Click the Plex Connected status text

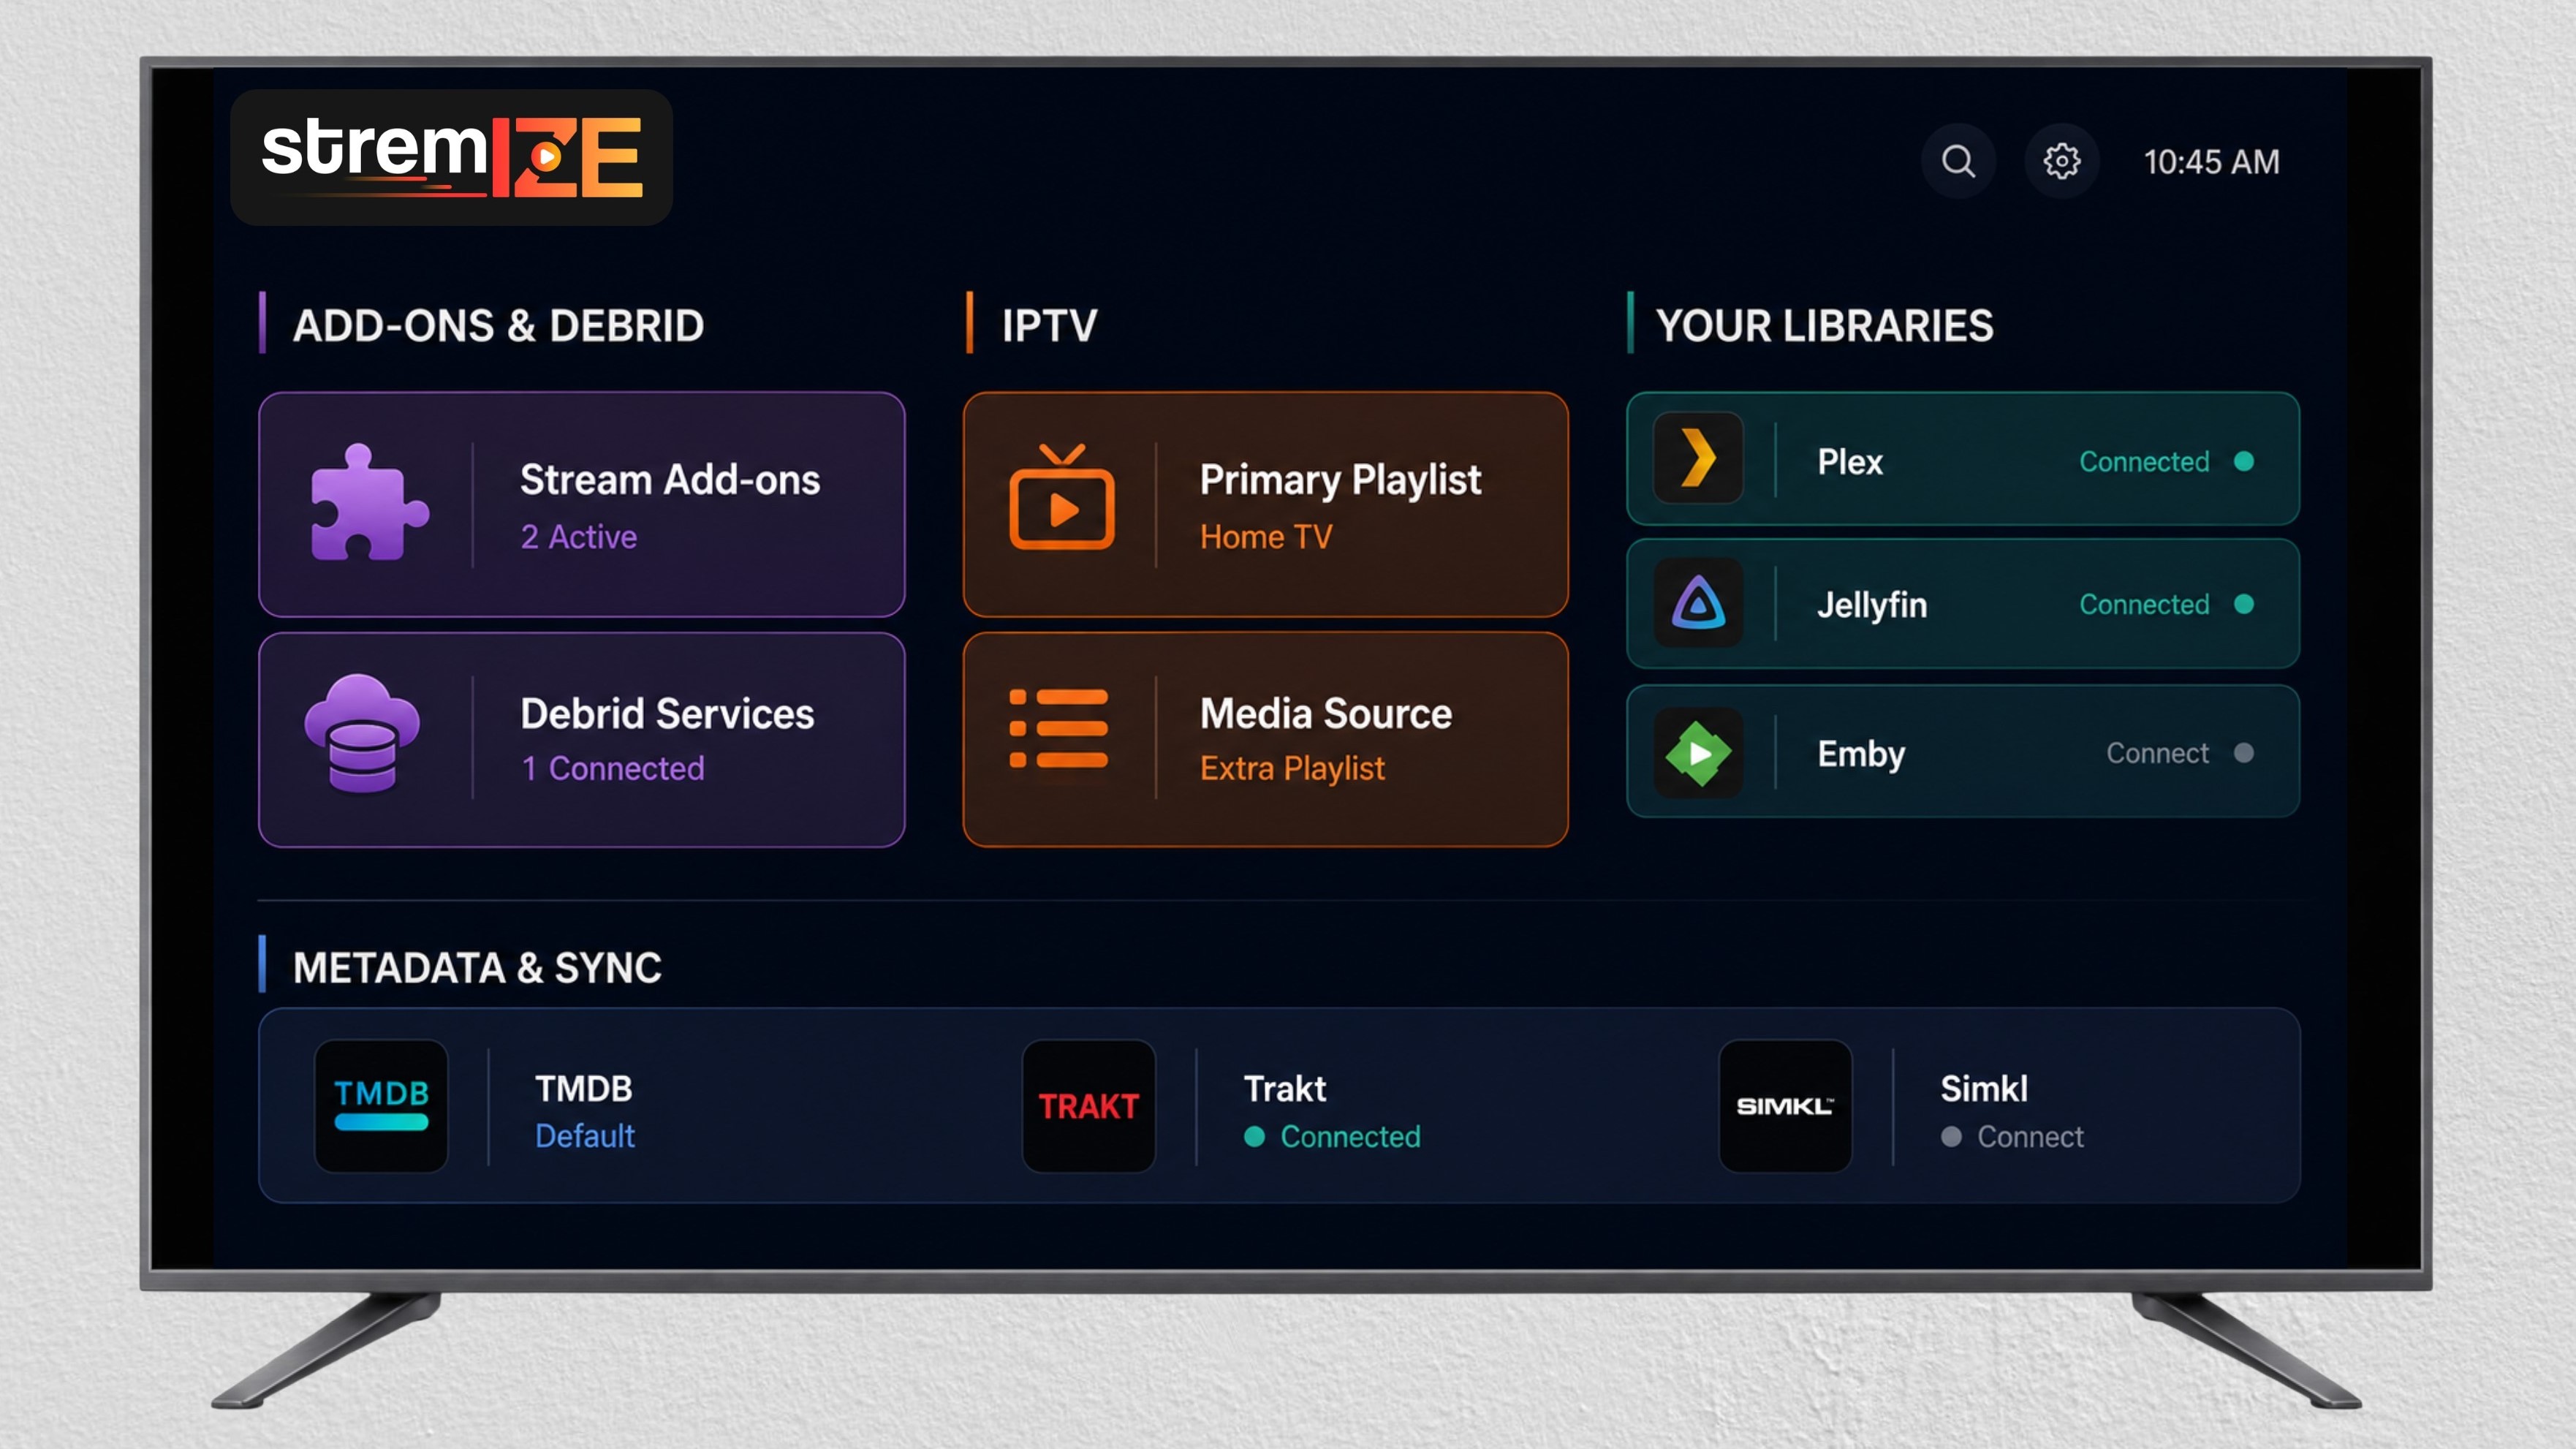click(x=2144, y=462)
